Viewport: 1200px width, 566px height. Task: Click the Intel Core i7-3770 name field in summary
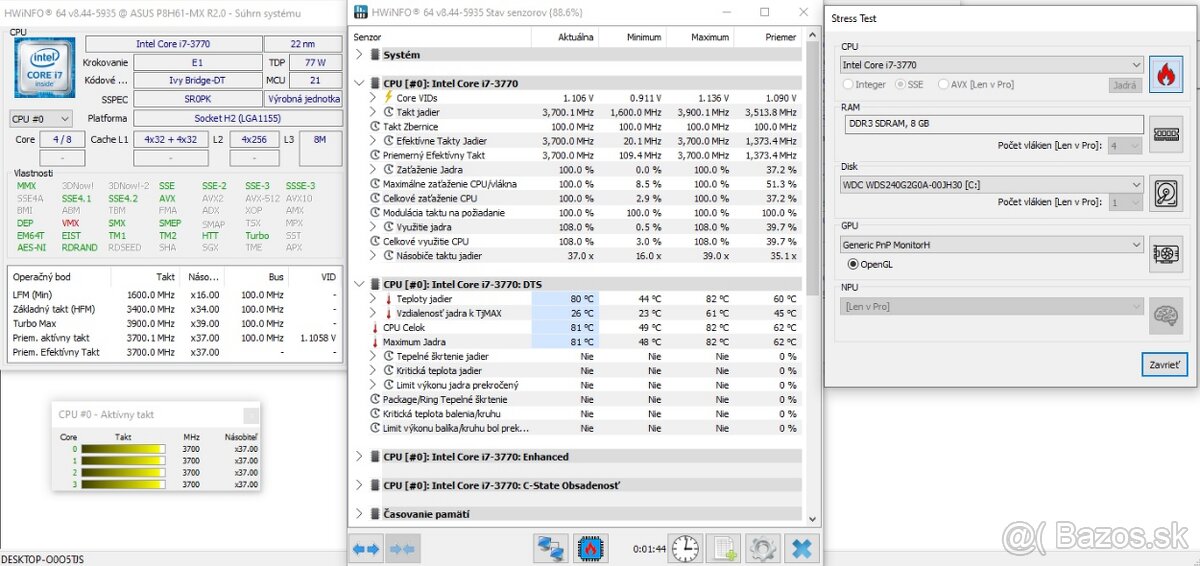coord(172,44)
